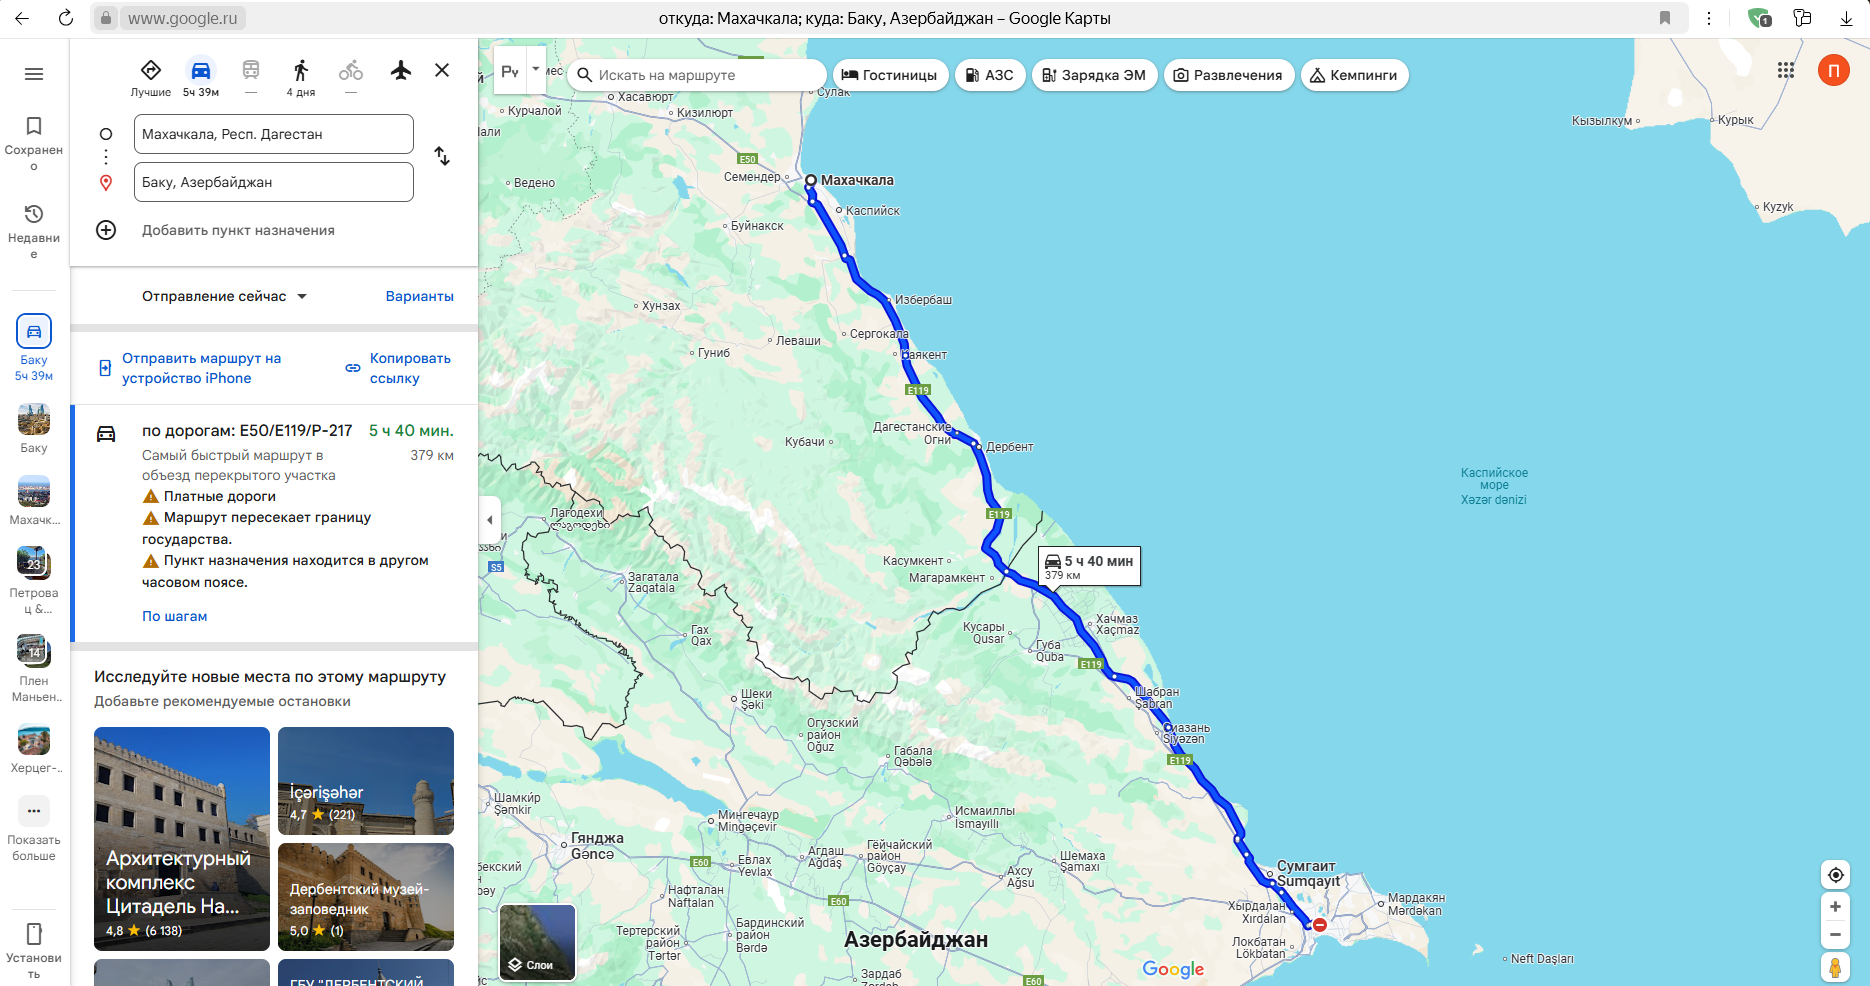Viewport: 1870px width, 986px height.
Task: Open Плен Маньен recent place
Action: (x=34, y=669)
